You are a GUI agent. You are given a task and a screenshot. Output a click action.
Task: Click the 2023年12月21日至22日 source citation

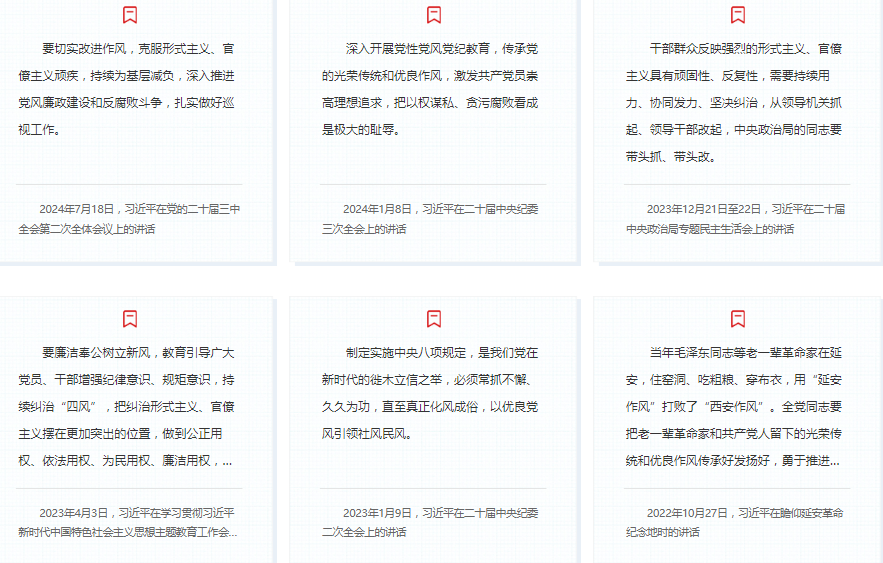pyautogui.click(x=737, y=219)
